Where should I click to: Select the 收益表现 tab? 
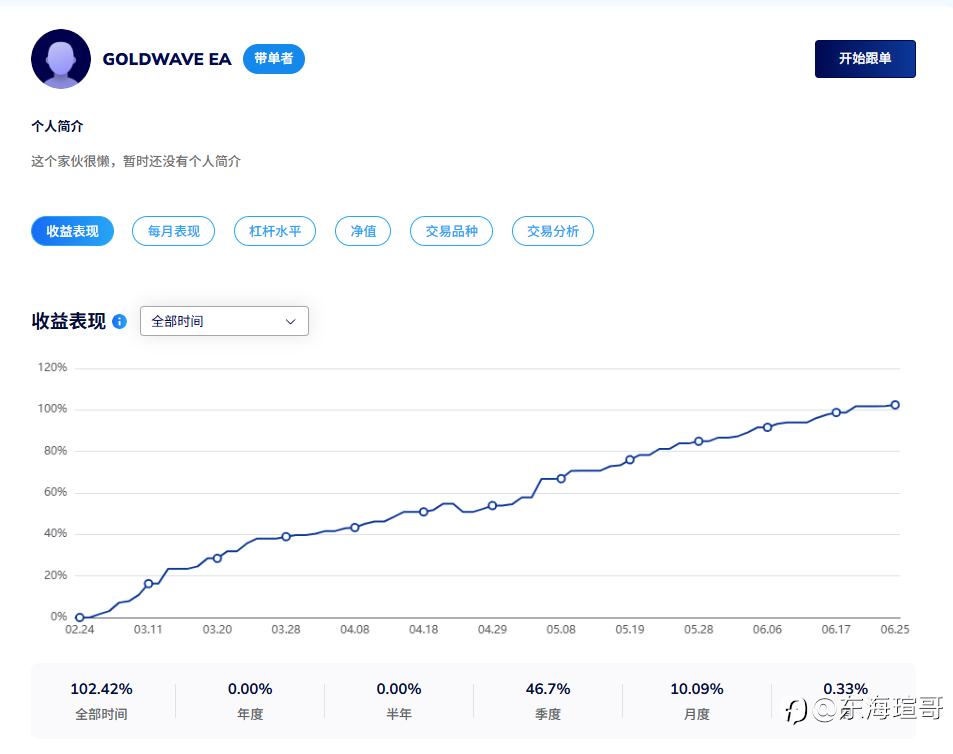coord(72,231)
